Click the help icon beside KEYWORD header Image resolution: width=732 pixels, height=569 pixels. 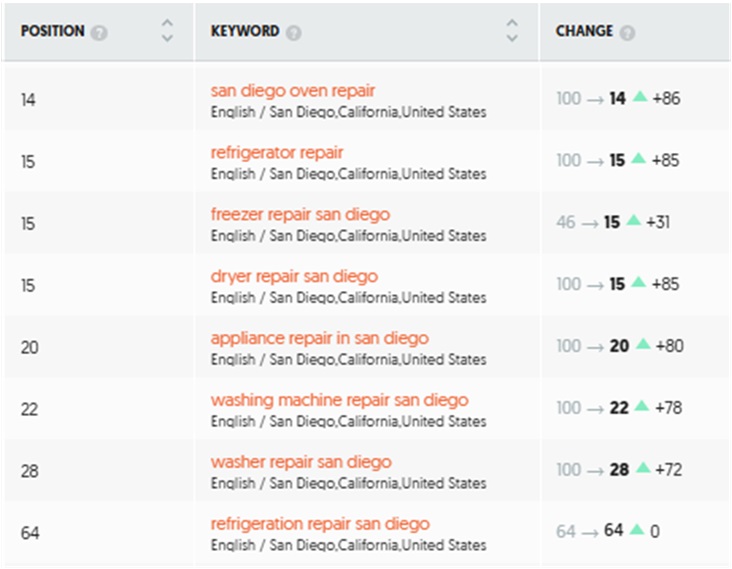click(293, 32)
